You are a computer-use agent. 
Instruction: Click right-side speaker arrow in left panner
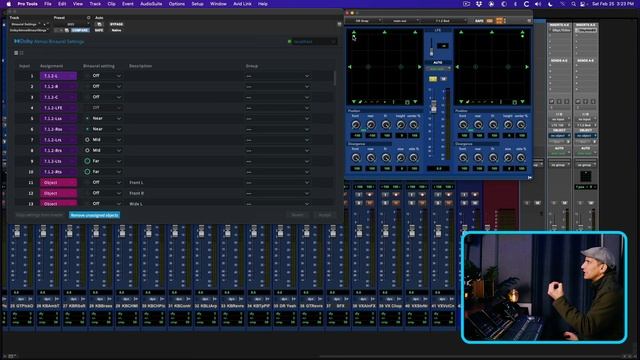click(419, 67)
